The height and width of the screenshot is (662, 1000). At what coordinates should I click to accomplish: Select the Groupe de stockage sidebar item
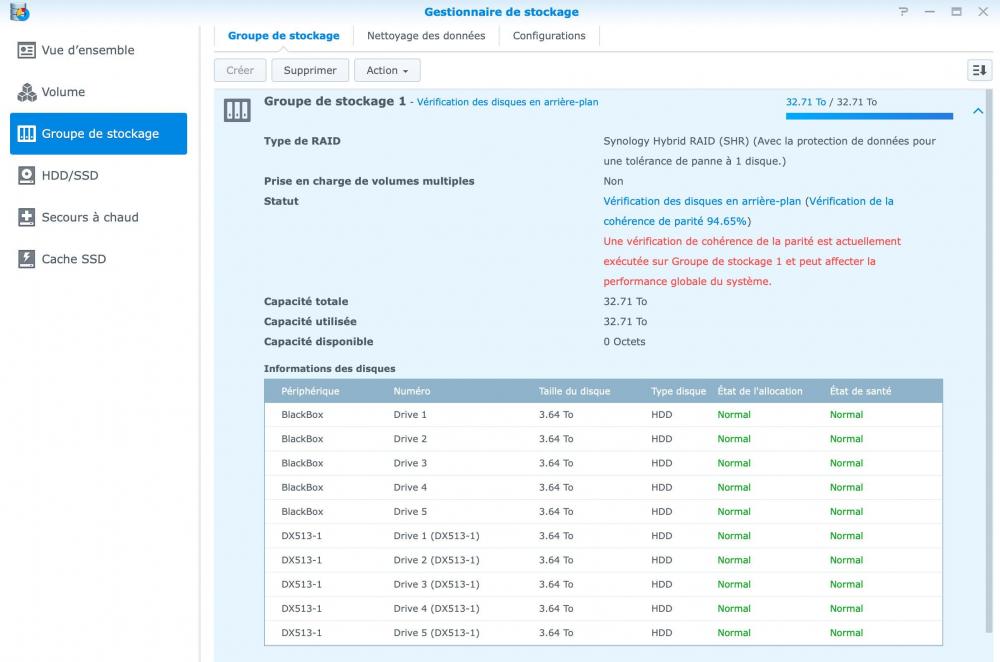coord(98,134)
